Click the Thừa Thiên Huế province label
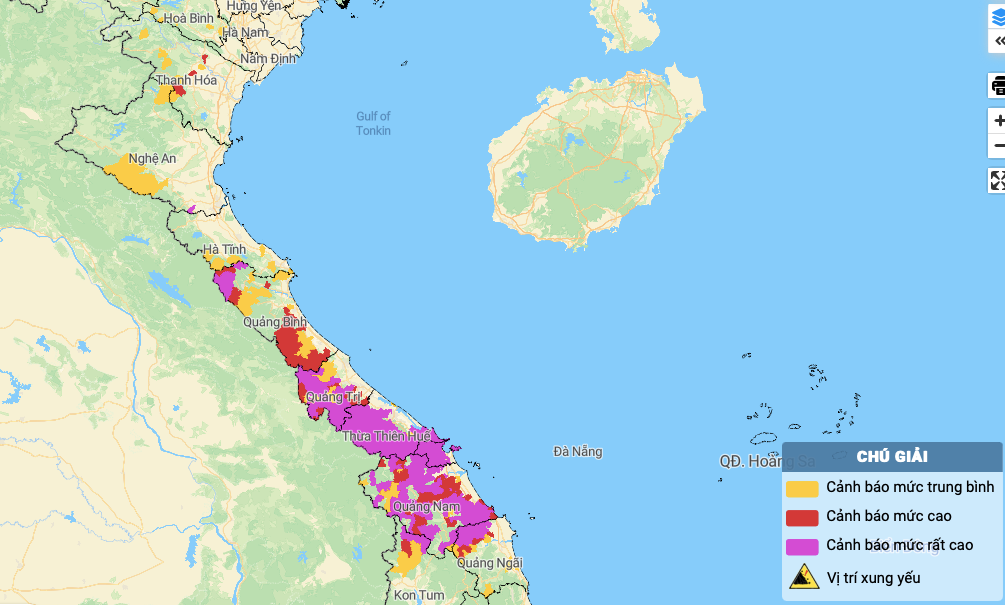This screenshot has width=1005, height=605. (x=386, y=437)
